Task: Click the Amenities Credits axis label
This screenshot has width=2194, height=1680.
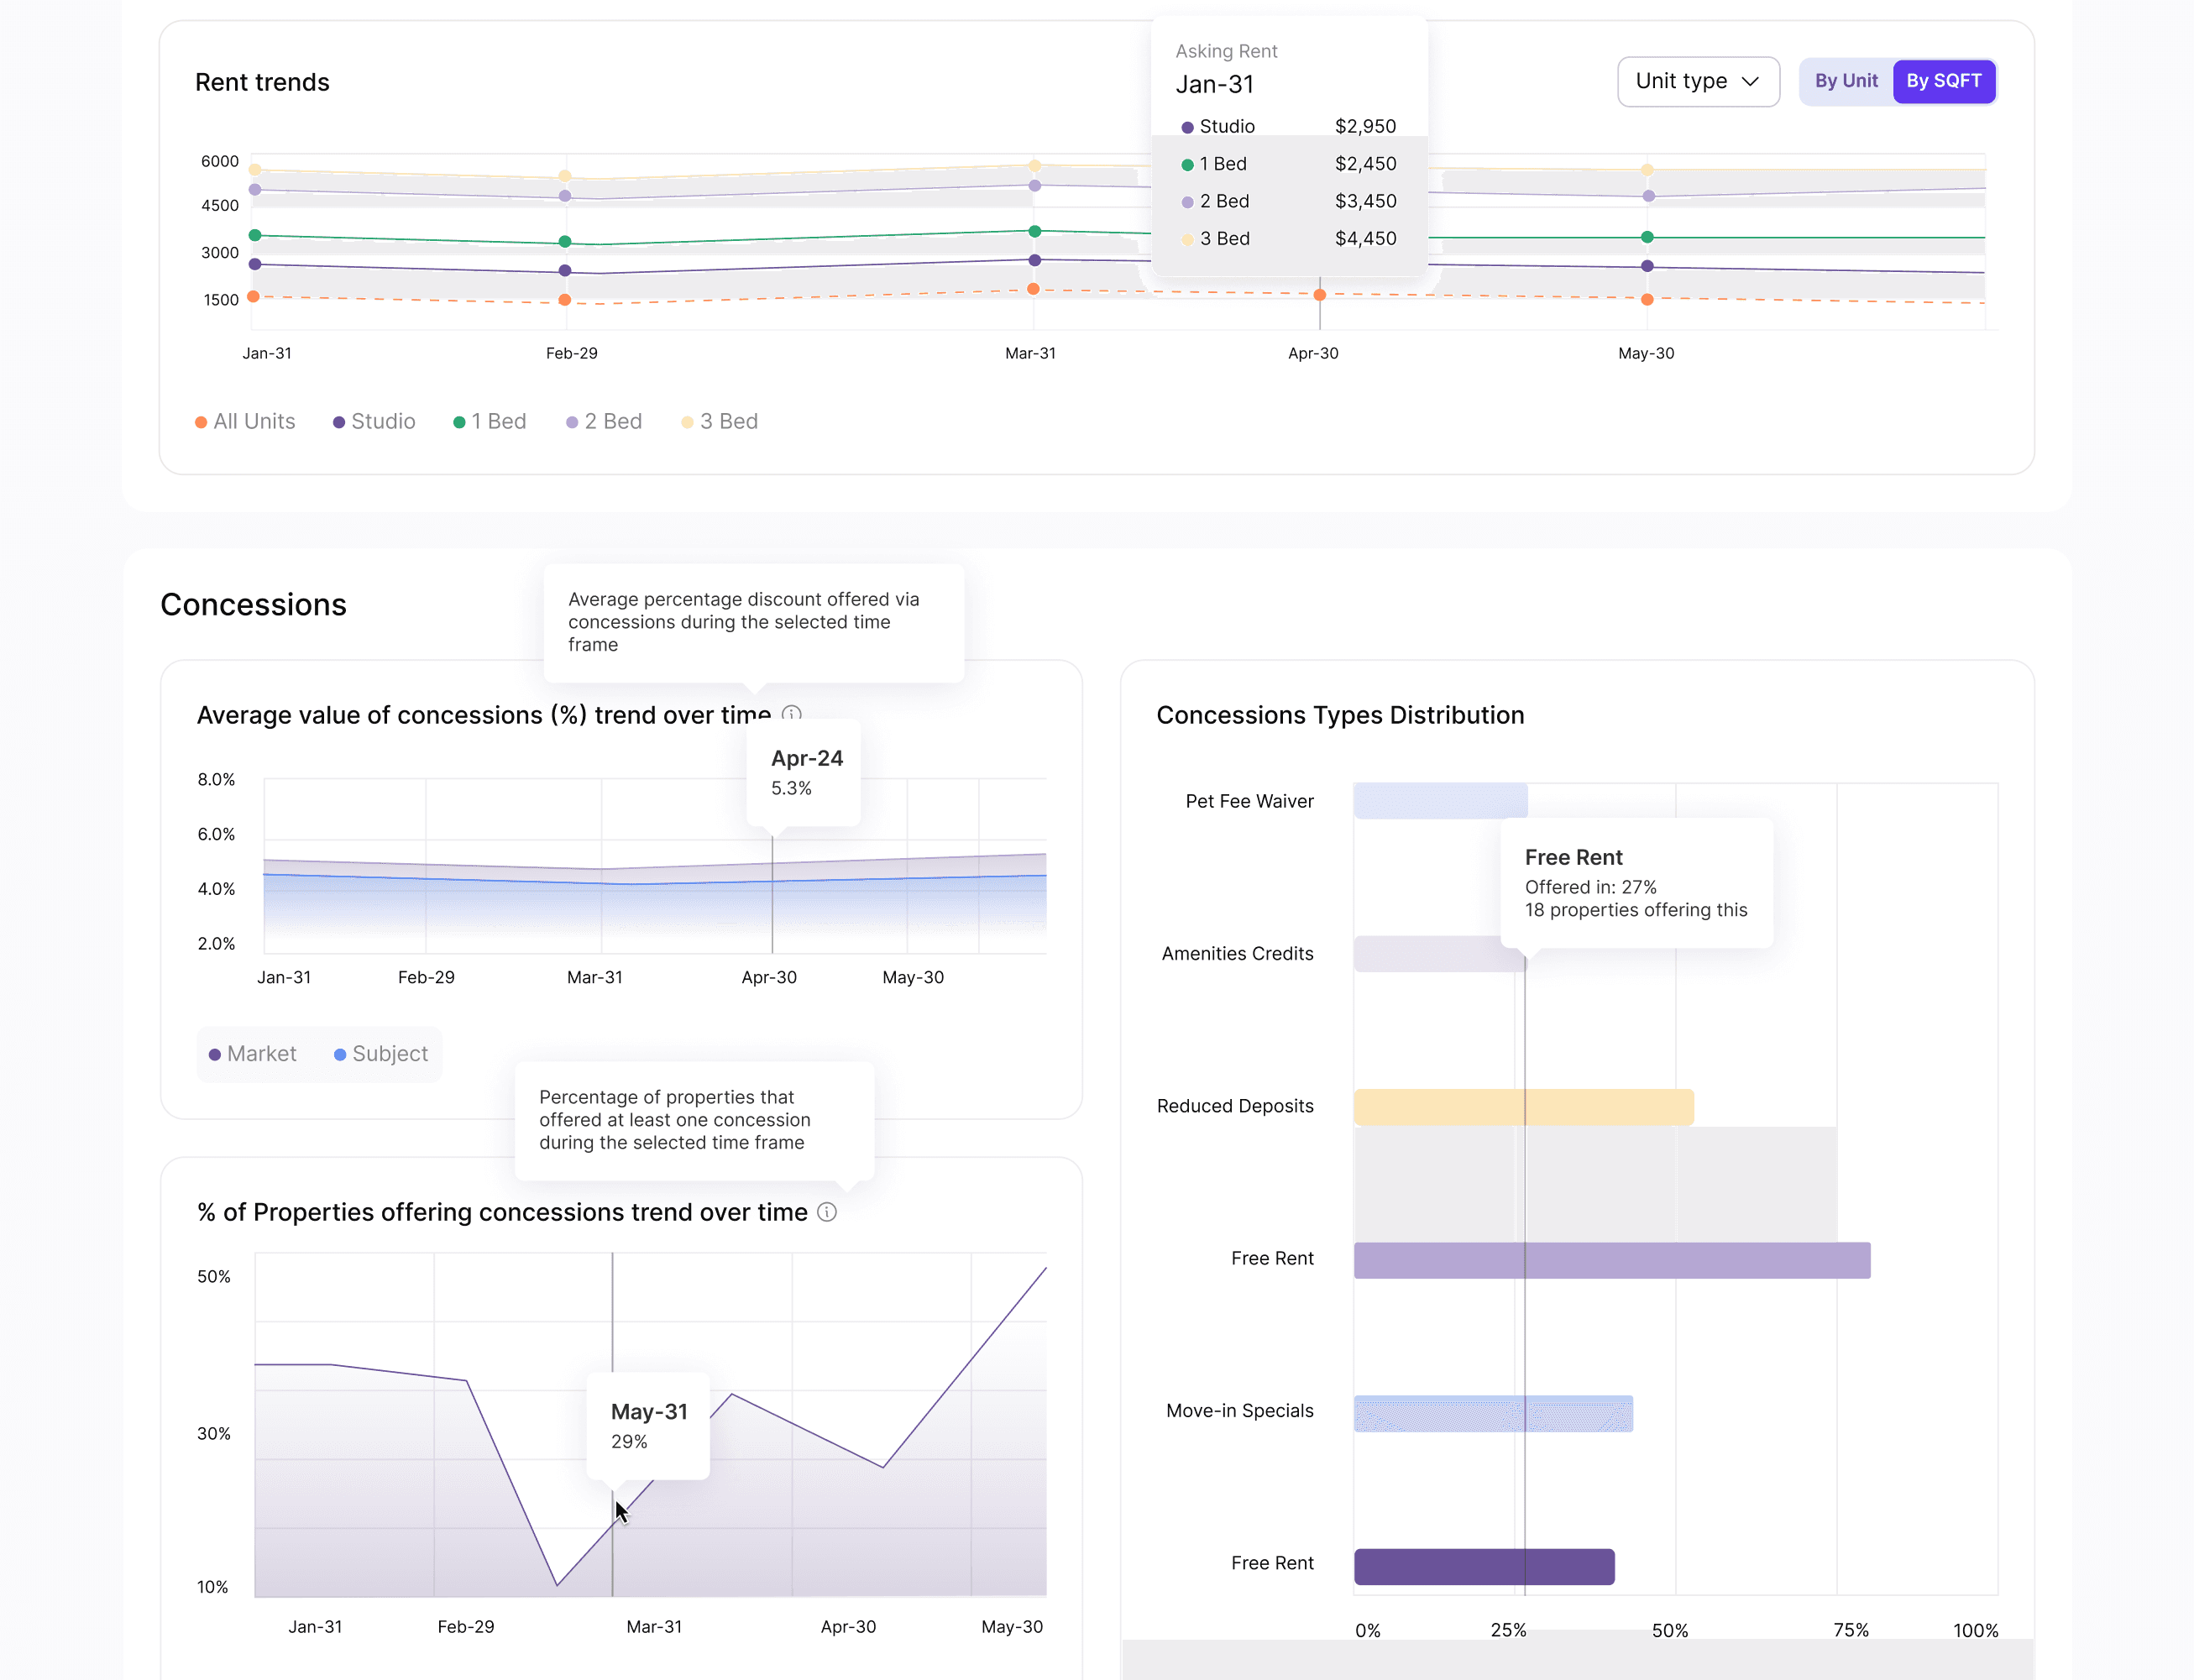Action: [x=1237, y=954]
